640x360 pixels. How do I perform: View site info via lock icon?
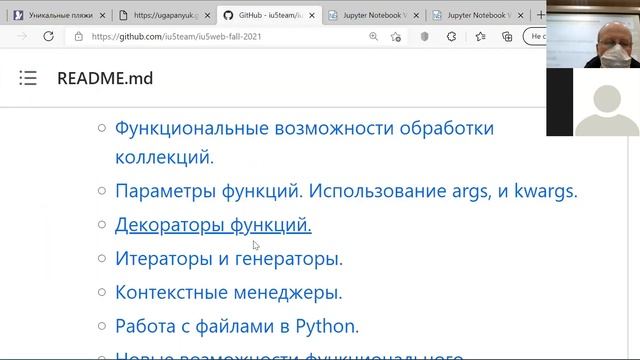click(x=78, y=37)
